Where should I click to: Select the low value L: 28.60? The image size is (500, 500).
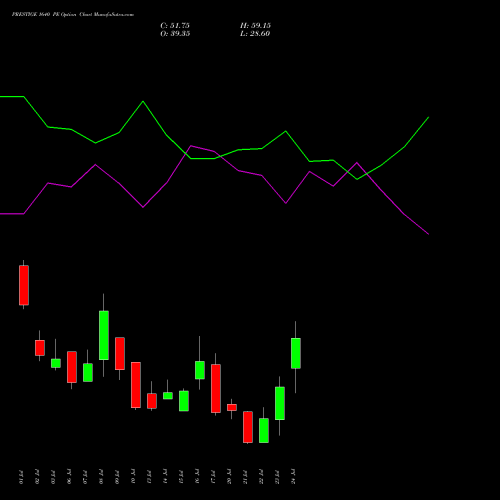point(255,34)
